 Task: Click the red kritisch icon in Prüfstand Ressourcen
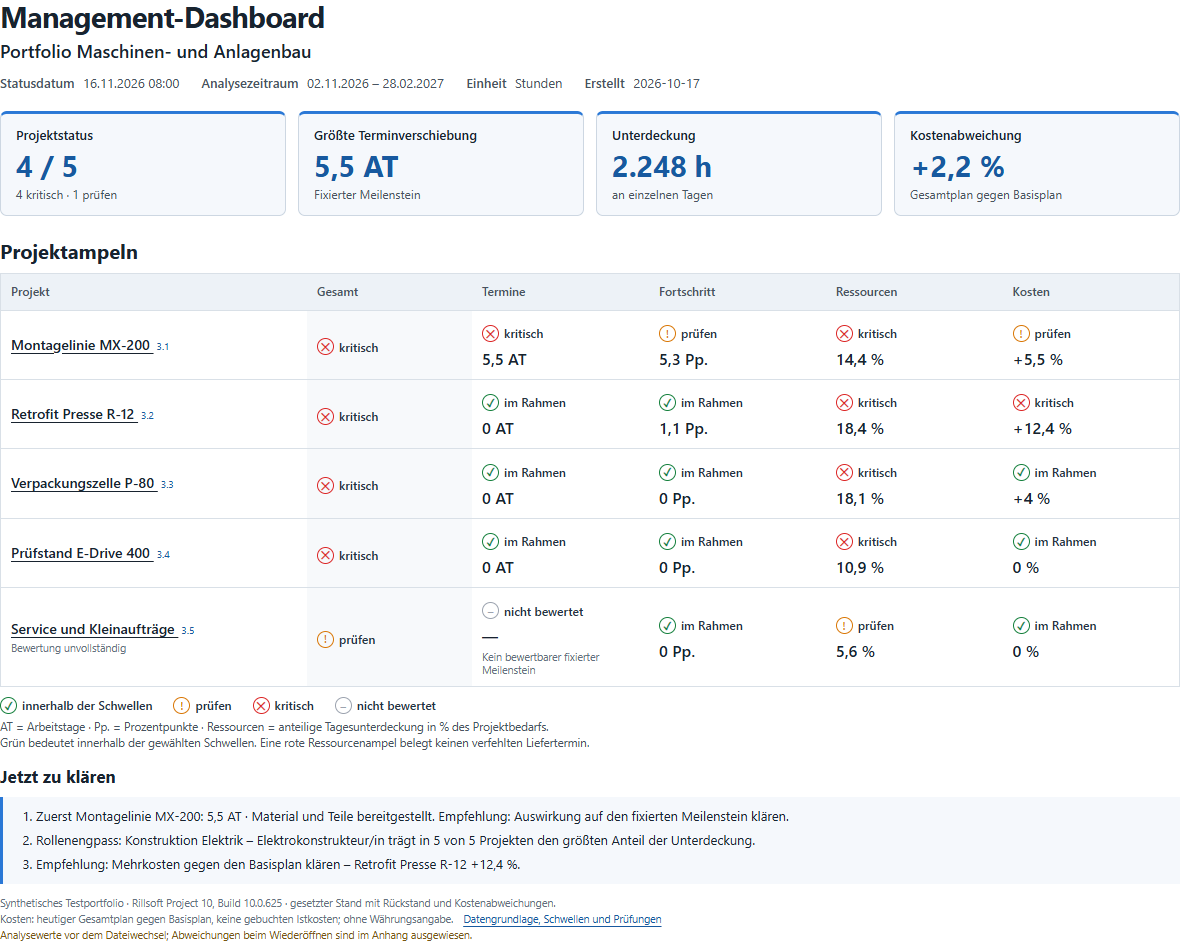(x=844, y=541)
